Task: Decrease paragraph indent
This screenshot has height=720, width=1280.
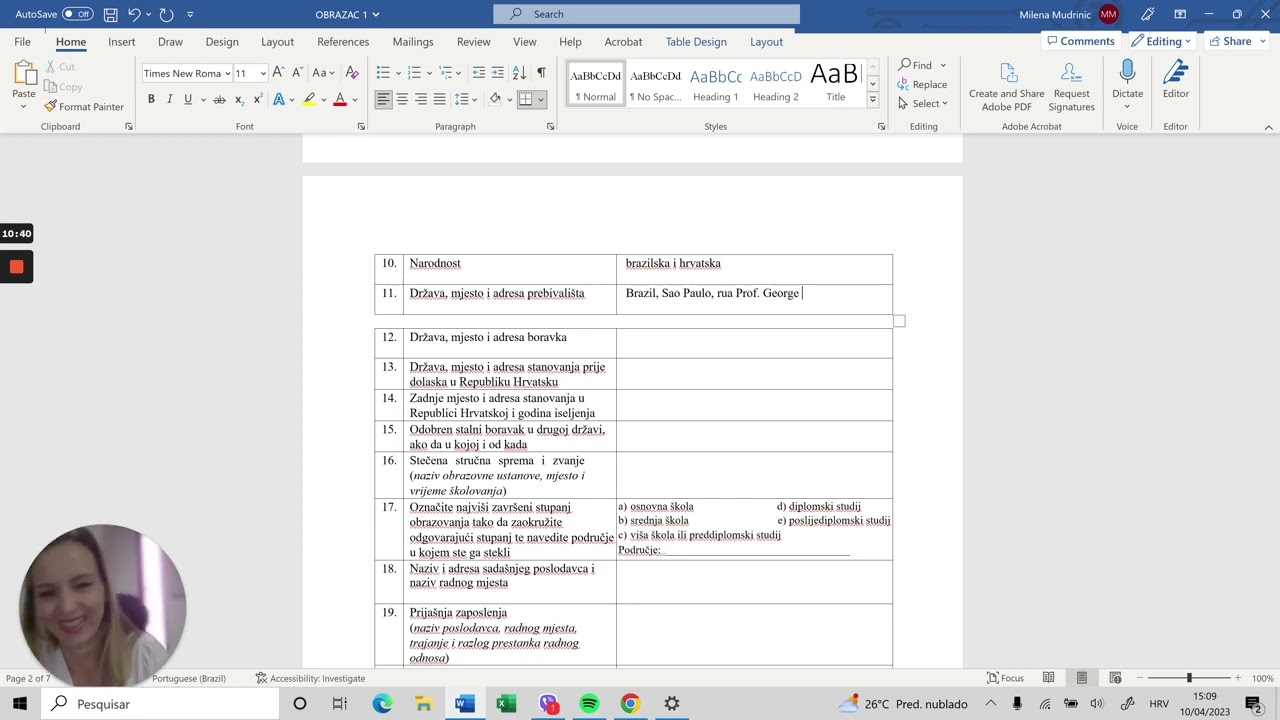Action: point(479,73)
